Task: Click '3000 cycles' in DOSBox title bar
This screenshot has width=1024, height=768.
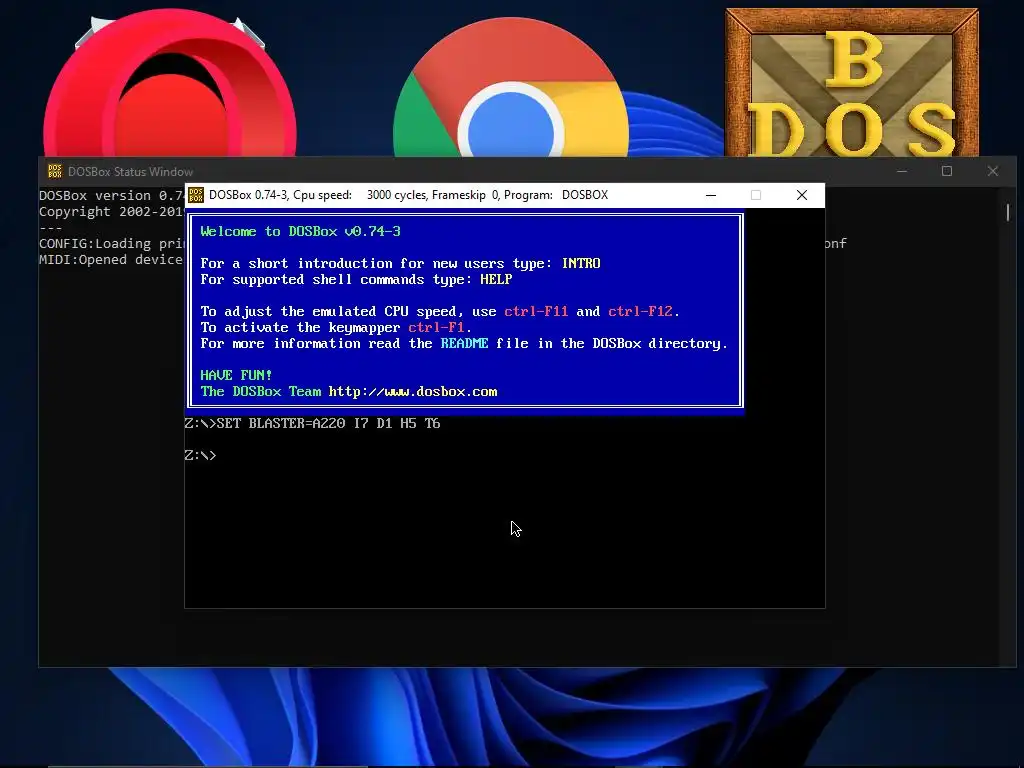Action: click(395, 195)
